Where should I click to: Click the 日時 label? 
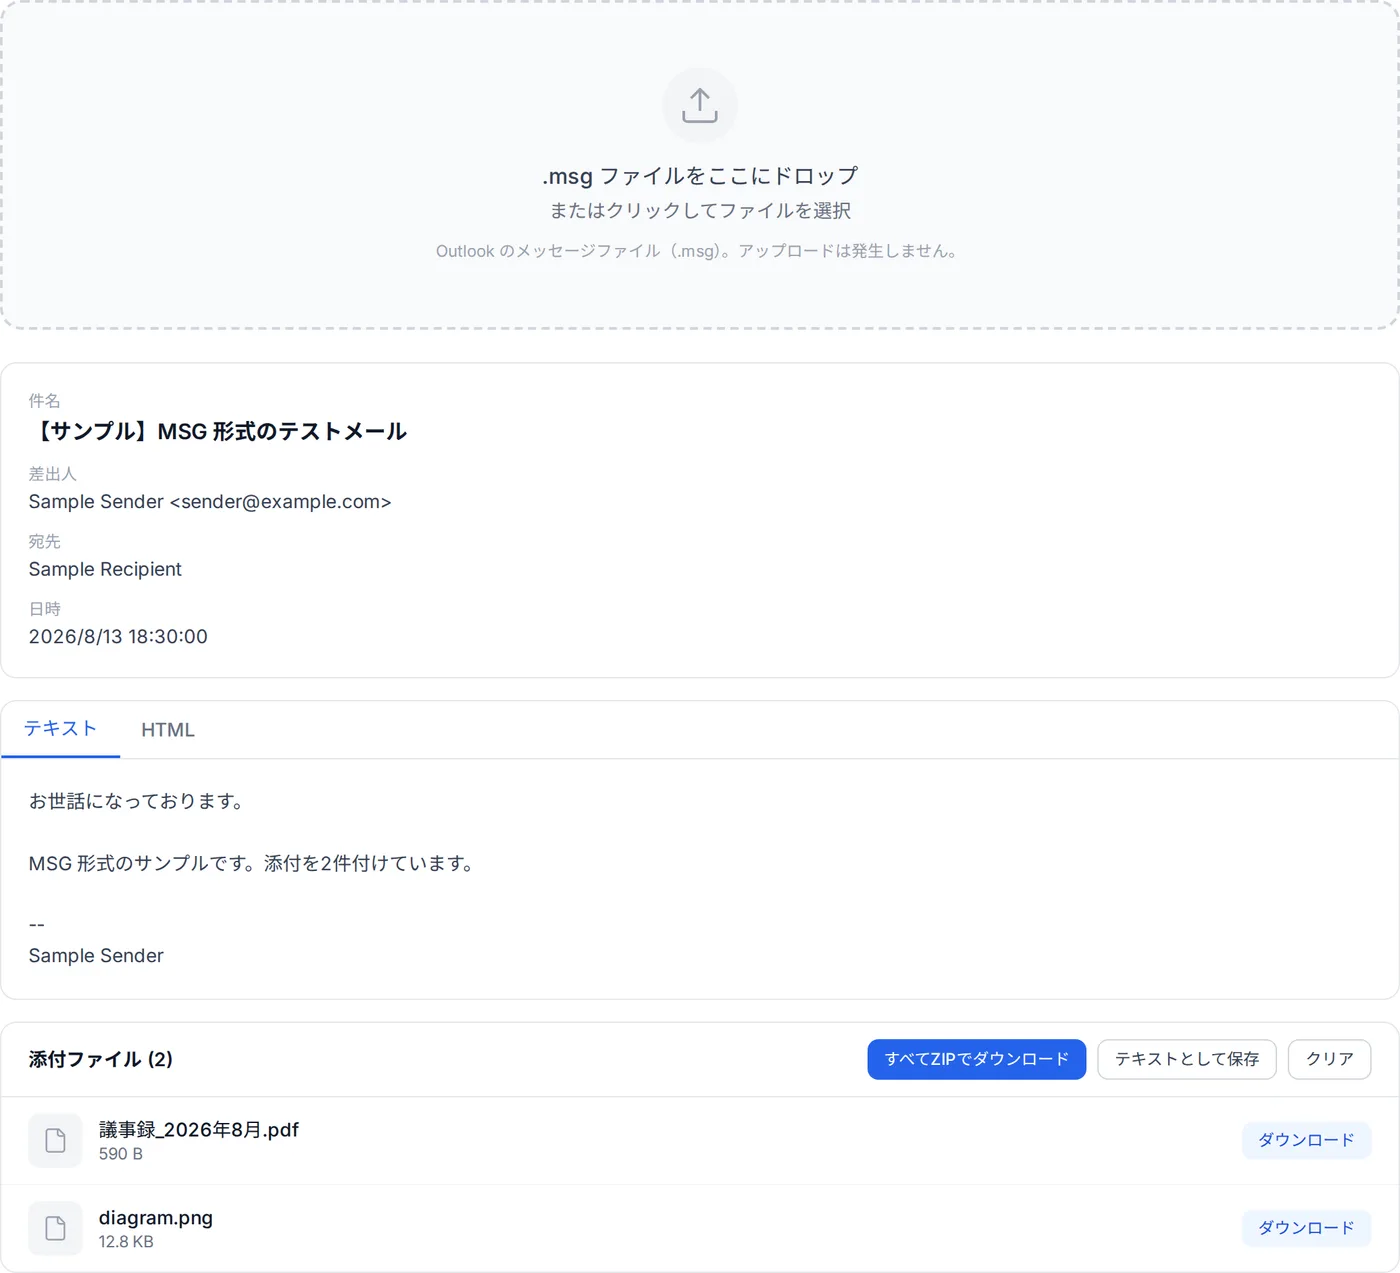pyautogui.click(x=44, y=609)
